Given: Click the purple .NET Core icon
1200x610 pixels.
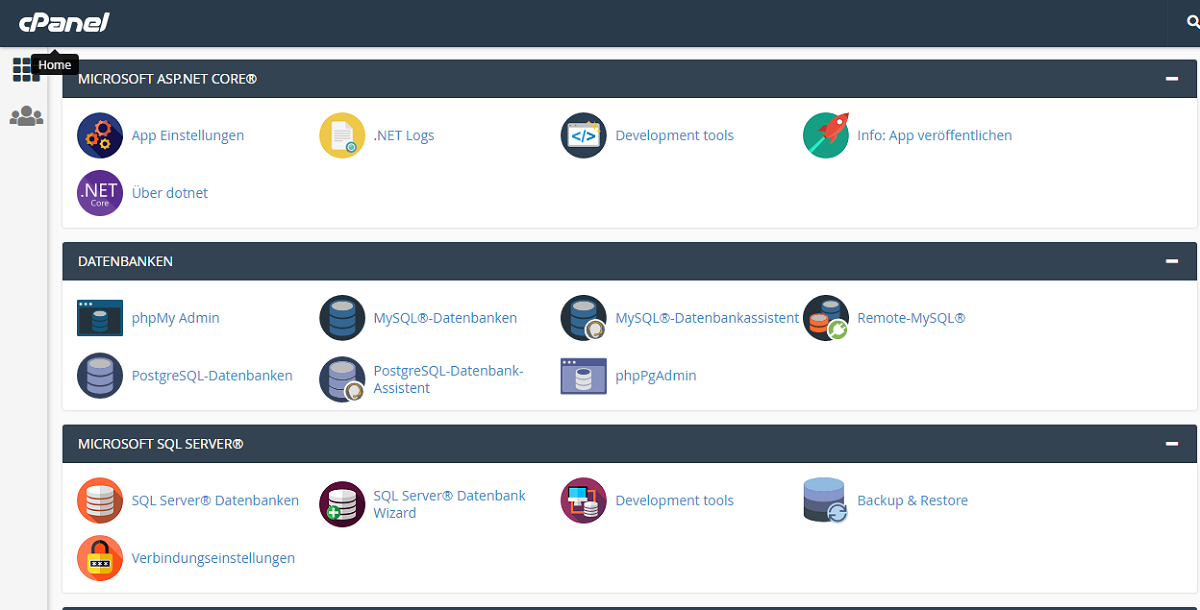Looking at the screenshot, I should click(100, 193).
